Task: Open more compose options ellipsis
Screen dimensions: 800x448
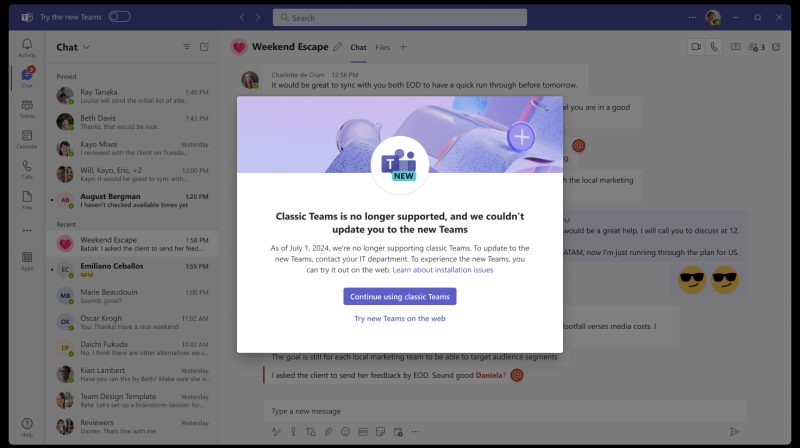Action: coord(415,432)
